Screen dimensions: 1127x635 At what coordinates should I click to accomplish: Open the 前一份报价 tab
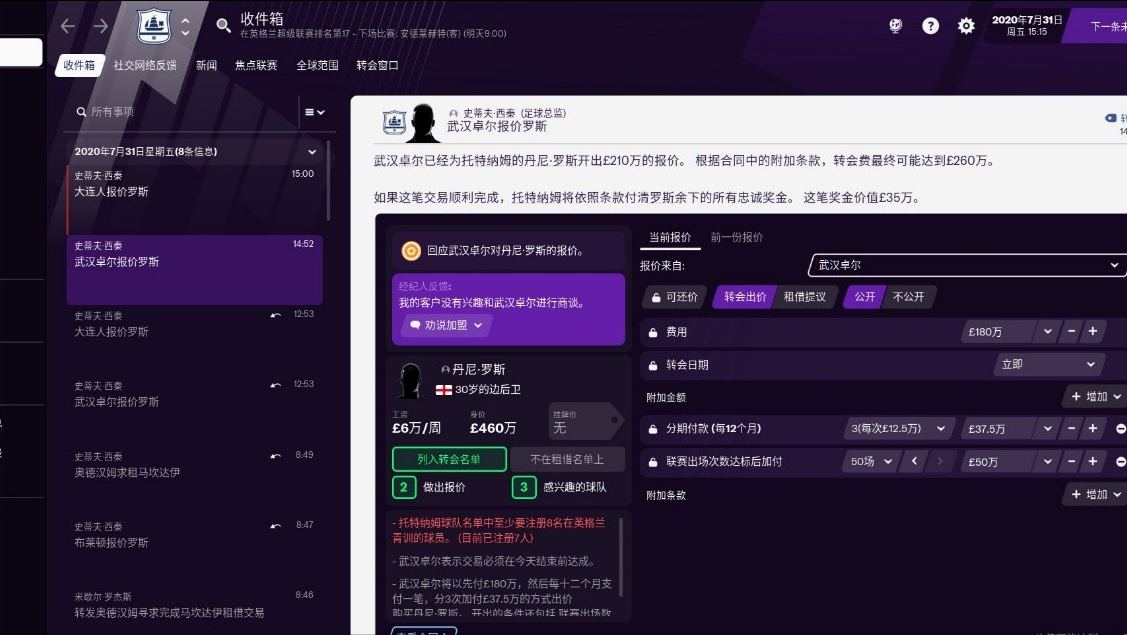pos(736,238)
